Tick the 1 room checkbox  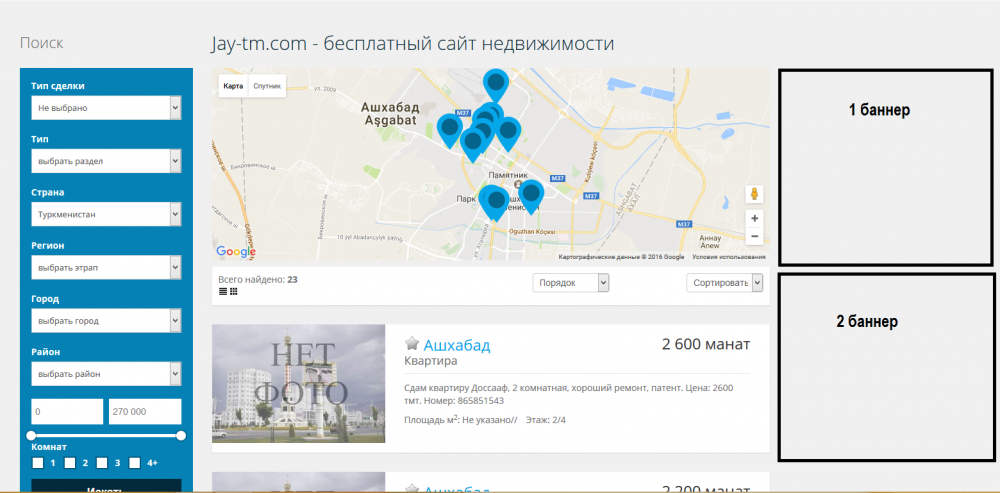point(38,462)
